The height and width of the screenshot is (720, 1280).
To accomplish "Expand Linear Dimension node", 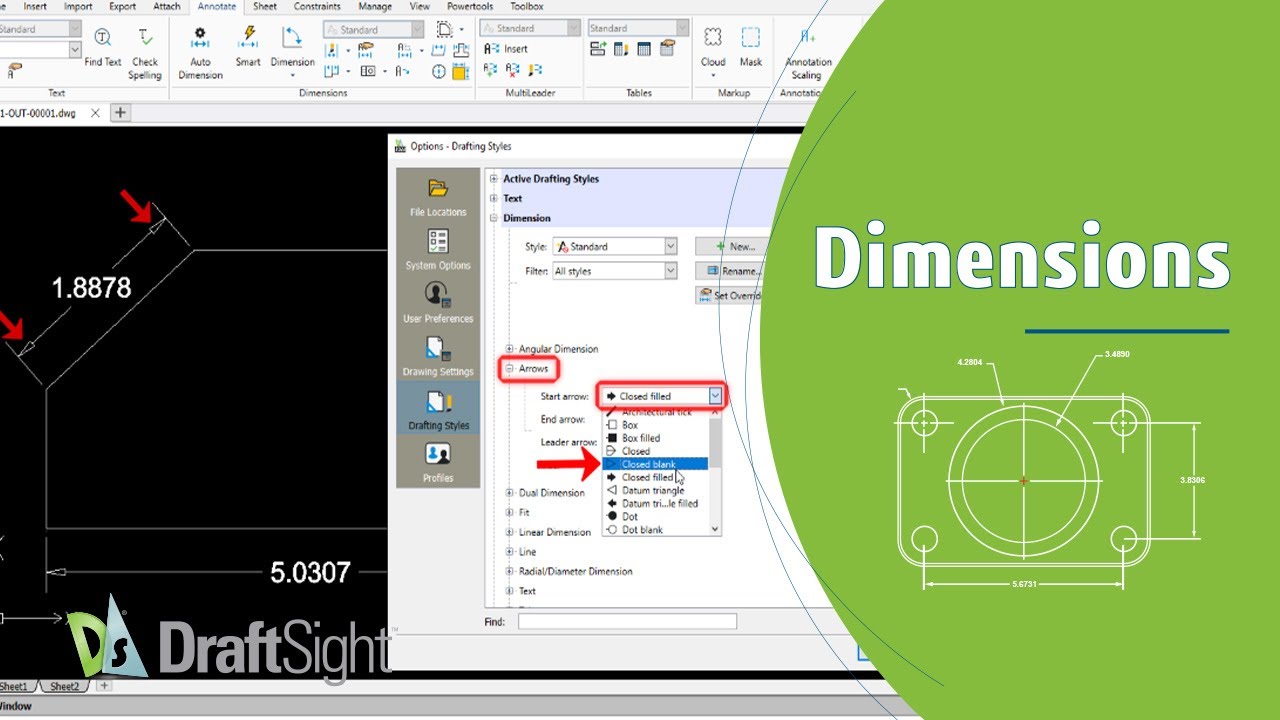I will tap(510, 532).
